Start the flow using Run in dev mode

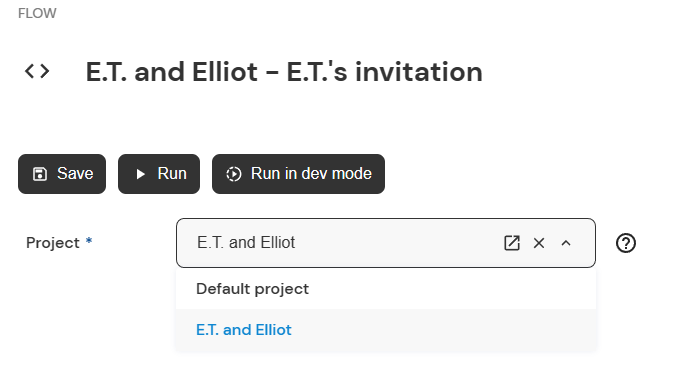pyautogui.click(x=298, y=174)
